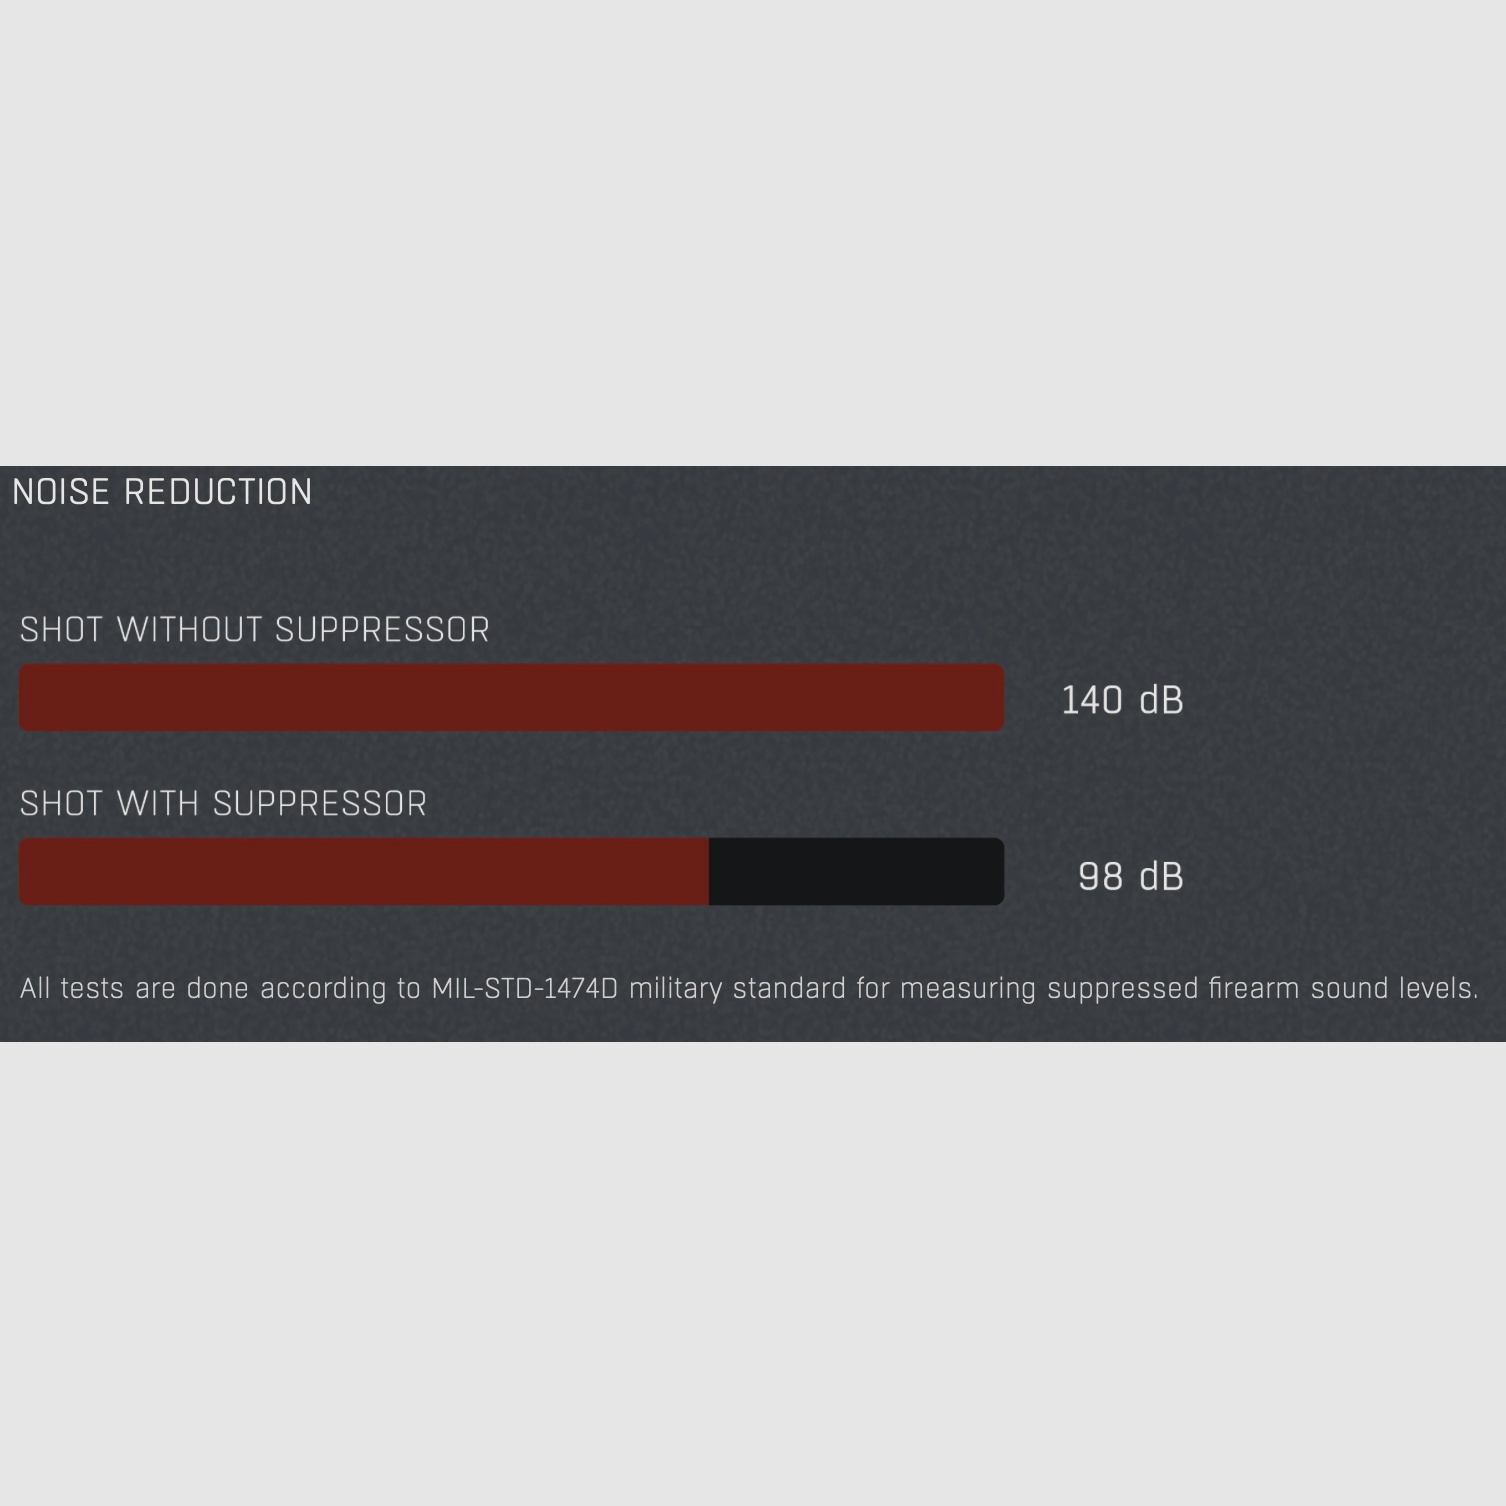
Task: Click the empty light gray area above panel
Action: point(753,230)
